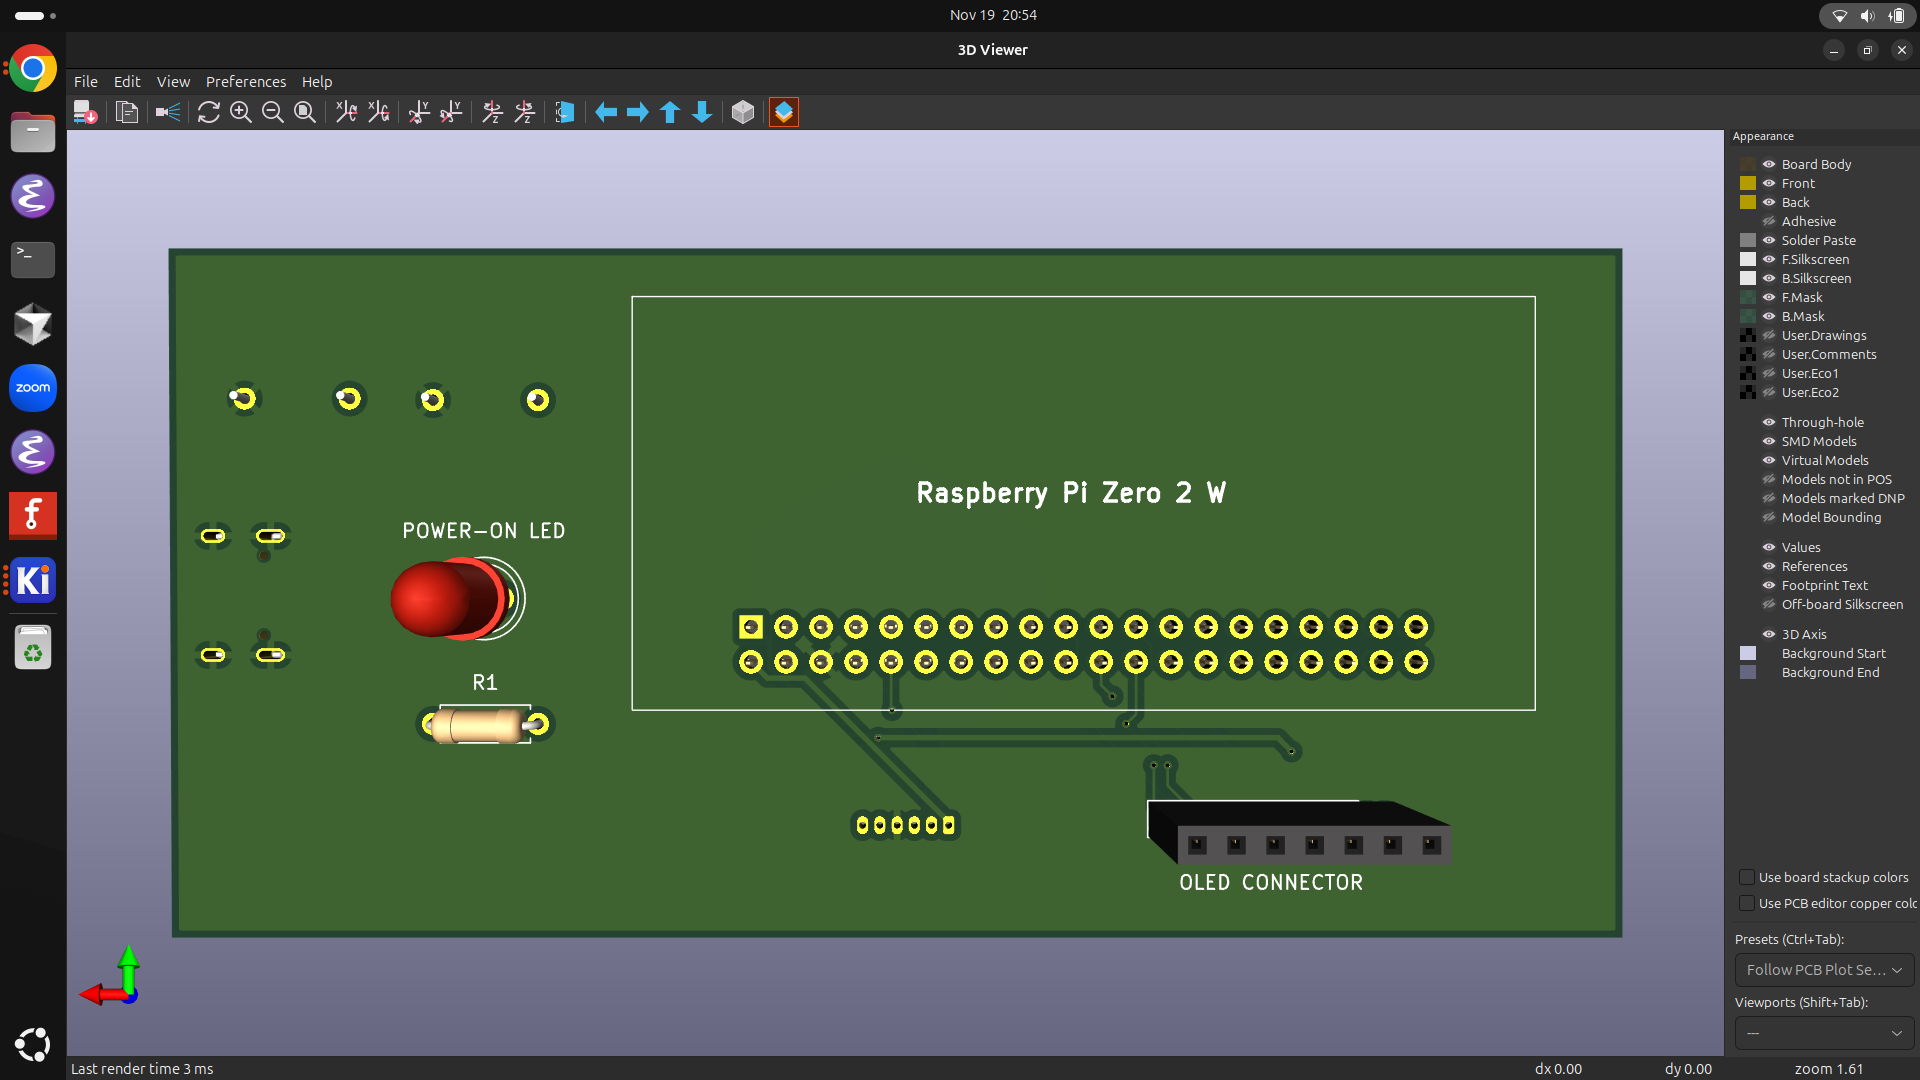
Task: Enable the orthographic projection icon
Action: click(742, 112)
